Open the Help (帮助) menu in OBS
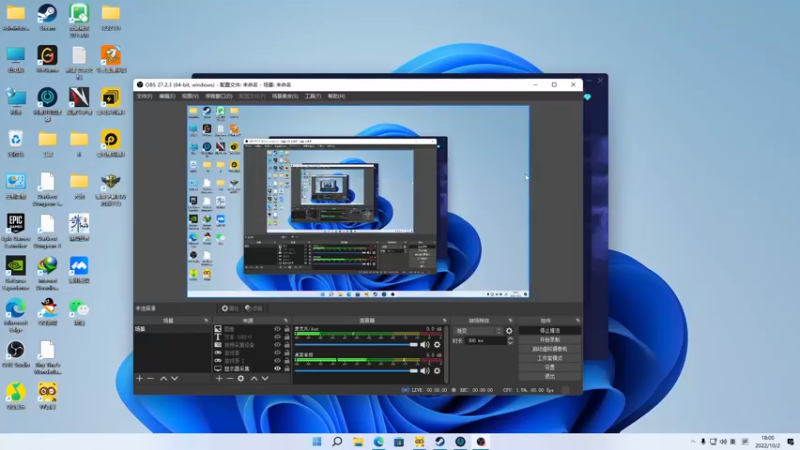Viewport: 800px width, 450px height. tap(336, 96)
